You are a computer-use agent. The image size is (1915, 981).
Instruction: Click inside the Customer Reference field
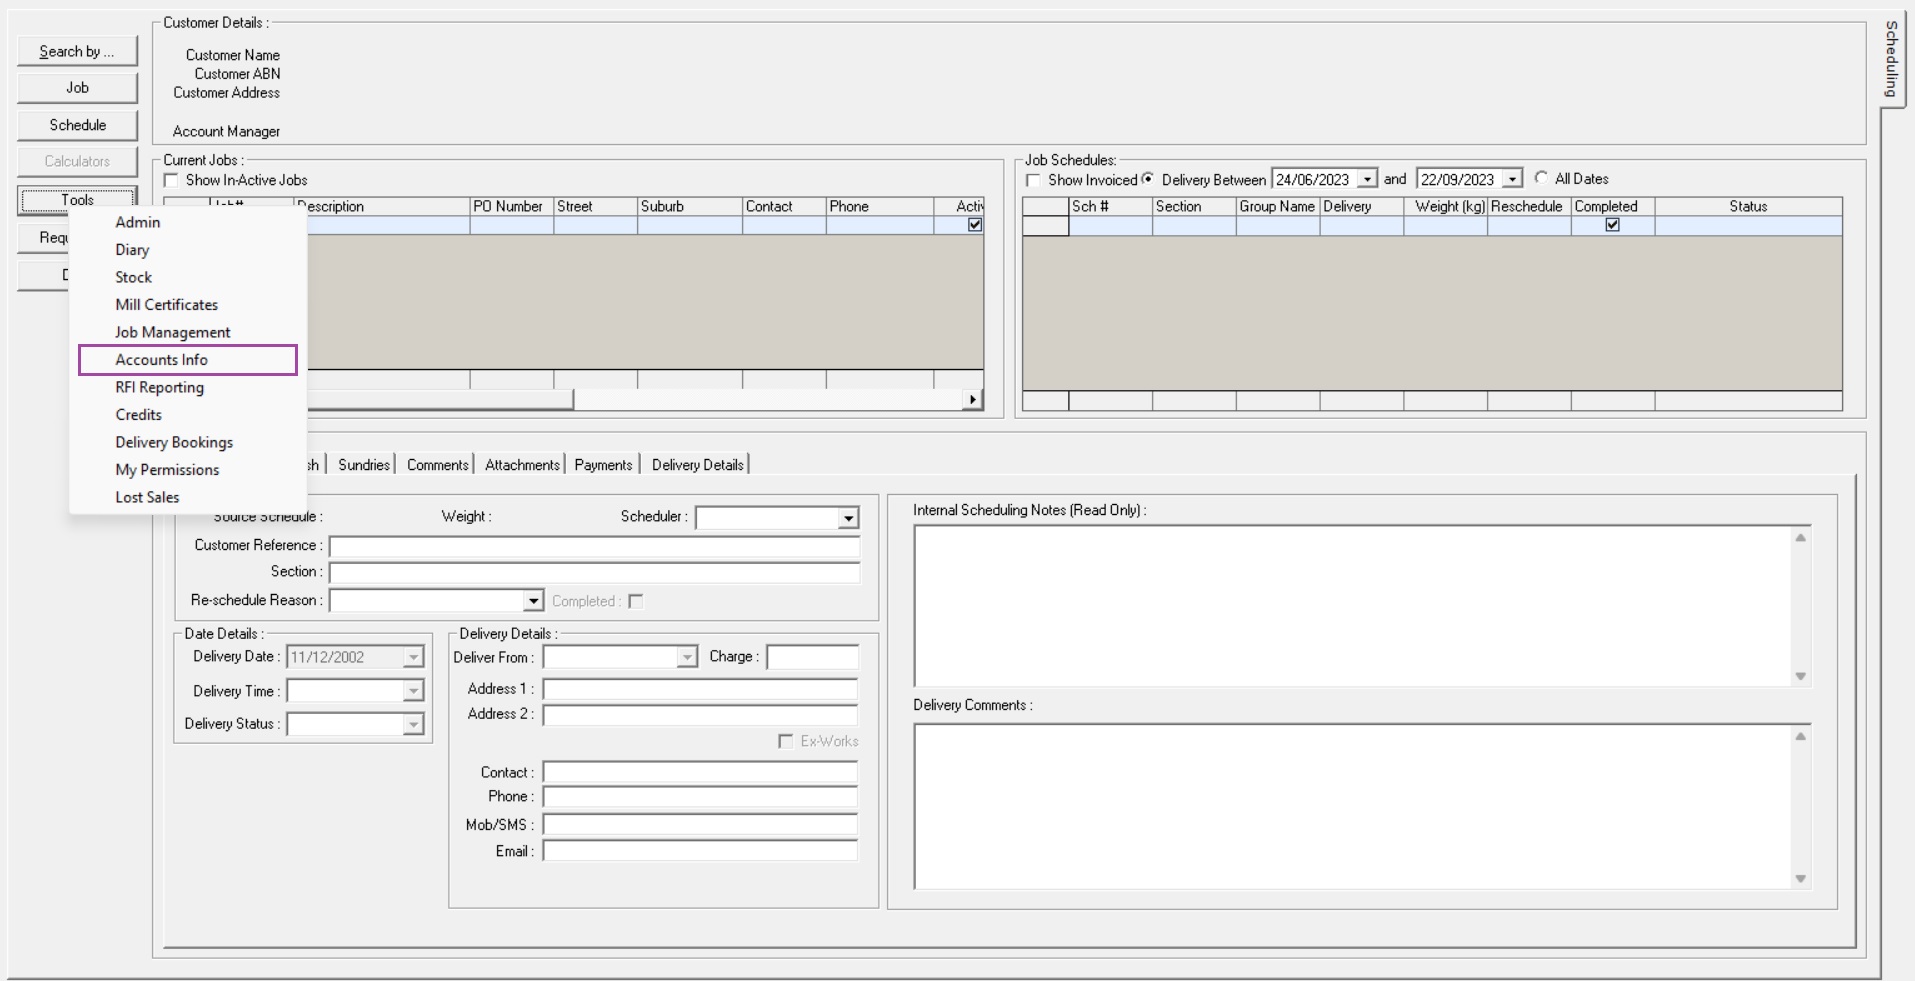pyautogui.click(x=594, y=547)
